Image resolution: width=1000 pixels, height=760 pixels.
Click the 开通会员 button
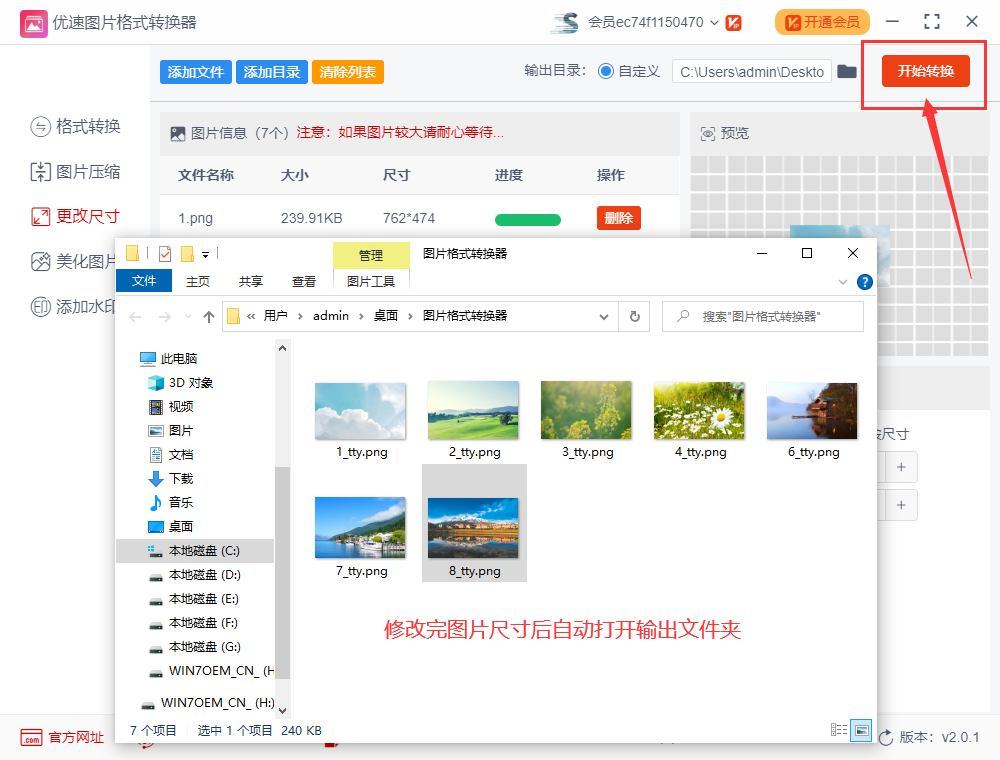pyautogui.click(x=822, y=22)
